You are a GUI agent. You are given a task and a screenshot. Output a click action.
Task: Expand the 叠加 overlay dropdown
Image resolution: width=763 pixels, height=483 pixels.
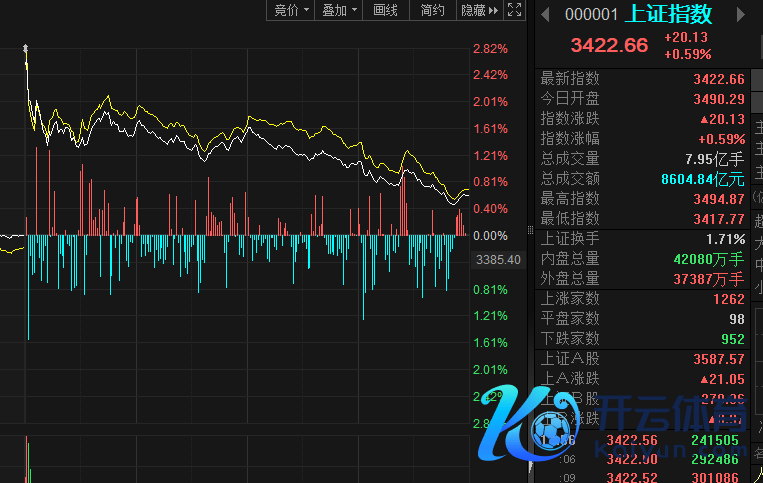[338, 10]
